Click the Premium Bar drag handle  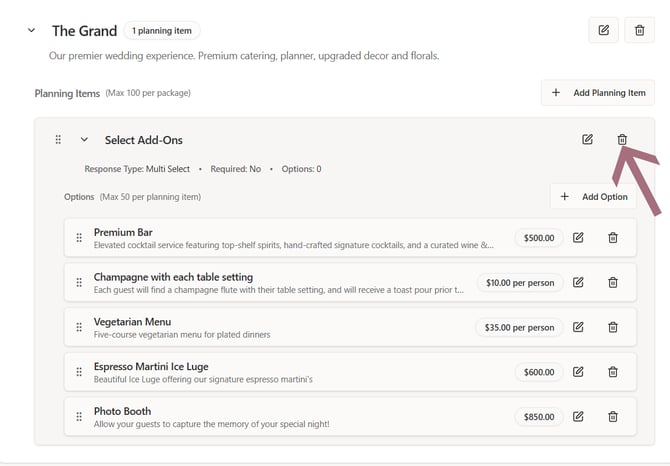coord(79,238)
